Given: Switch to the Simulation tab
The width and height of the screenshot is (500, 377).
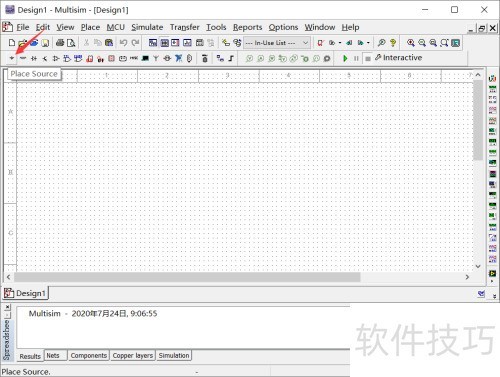Looking at the screenshot, I should pos(174,356).
